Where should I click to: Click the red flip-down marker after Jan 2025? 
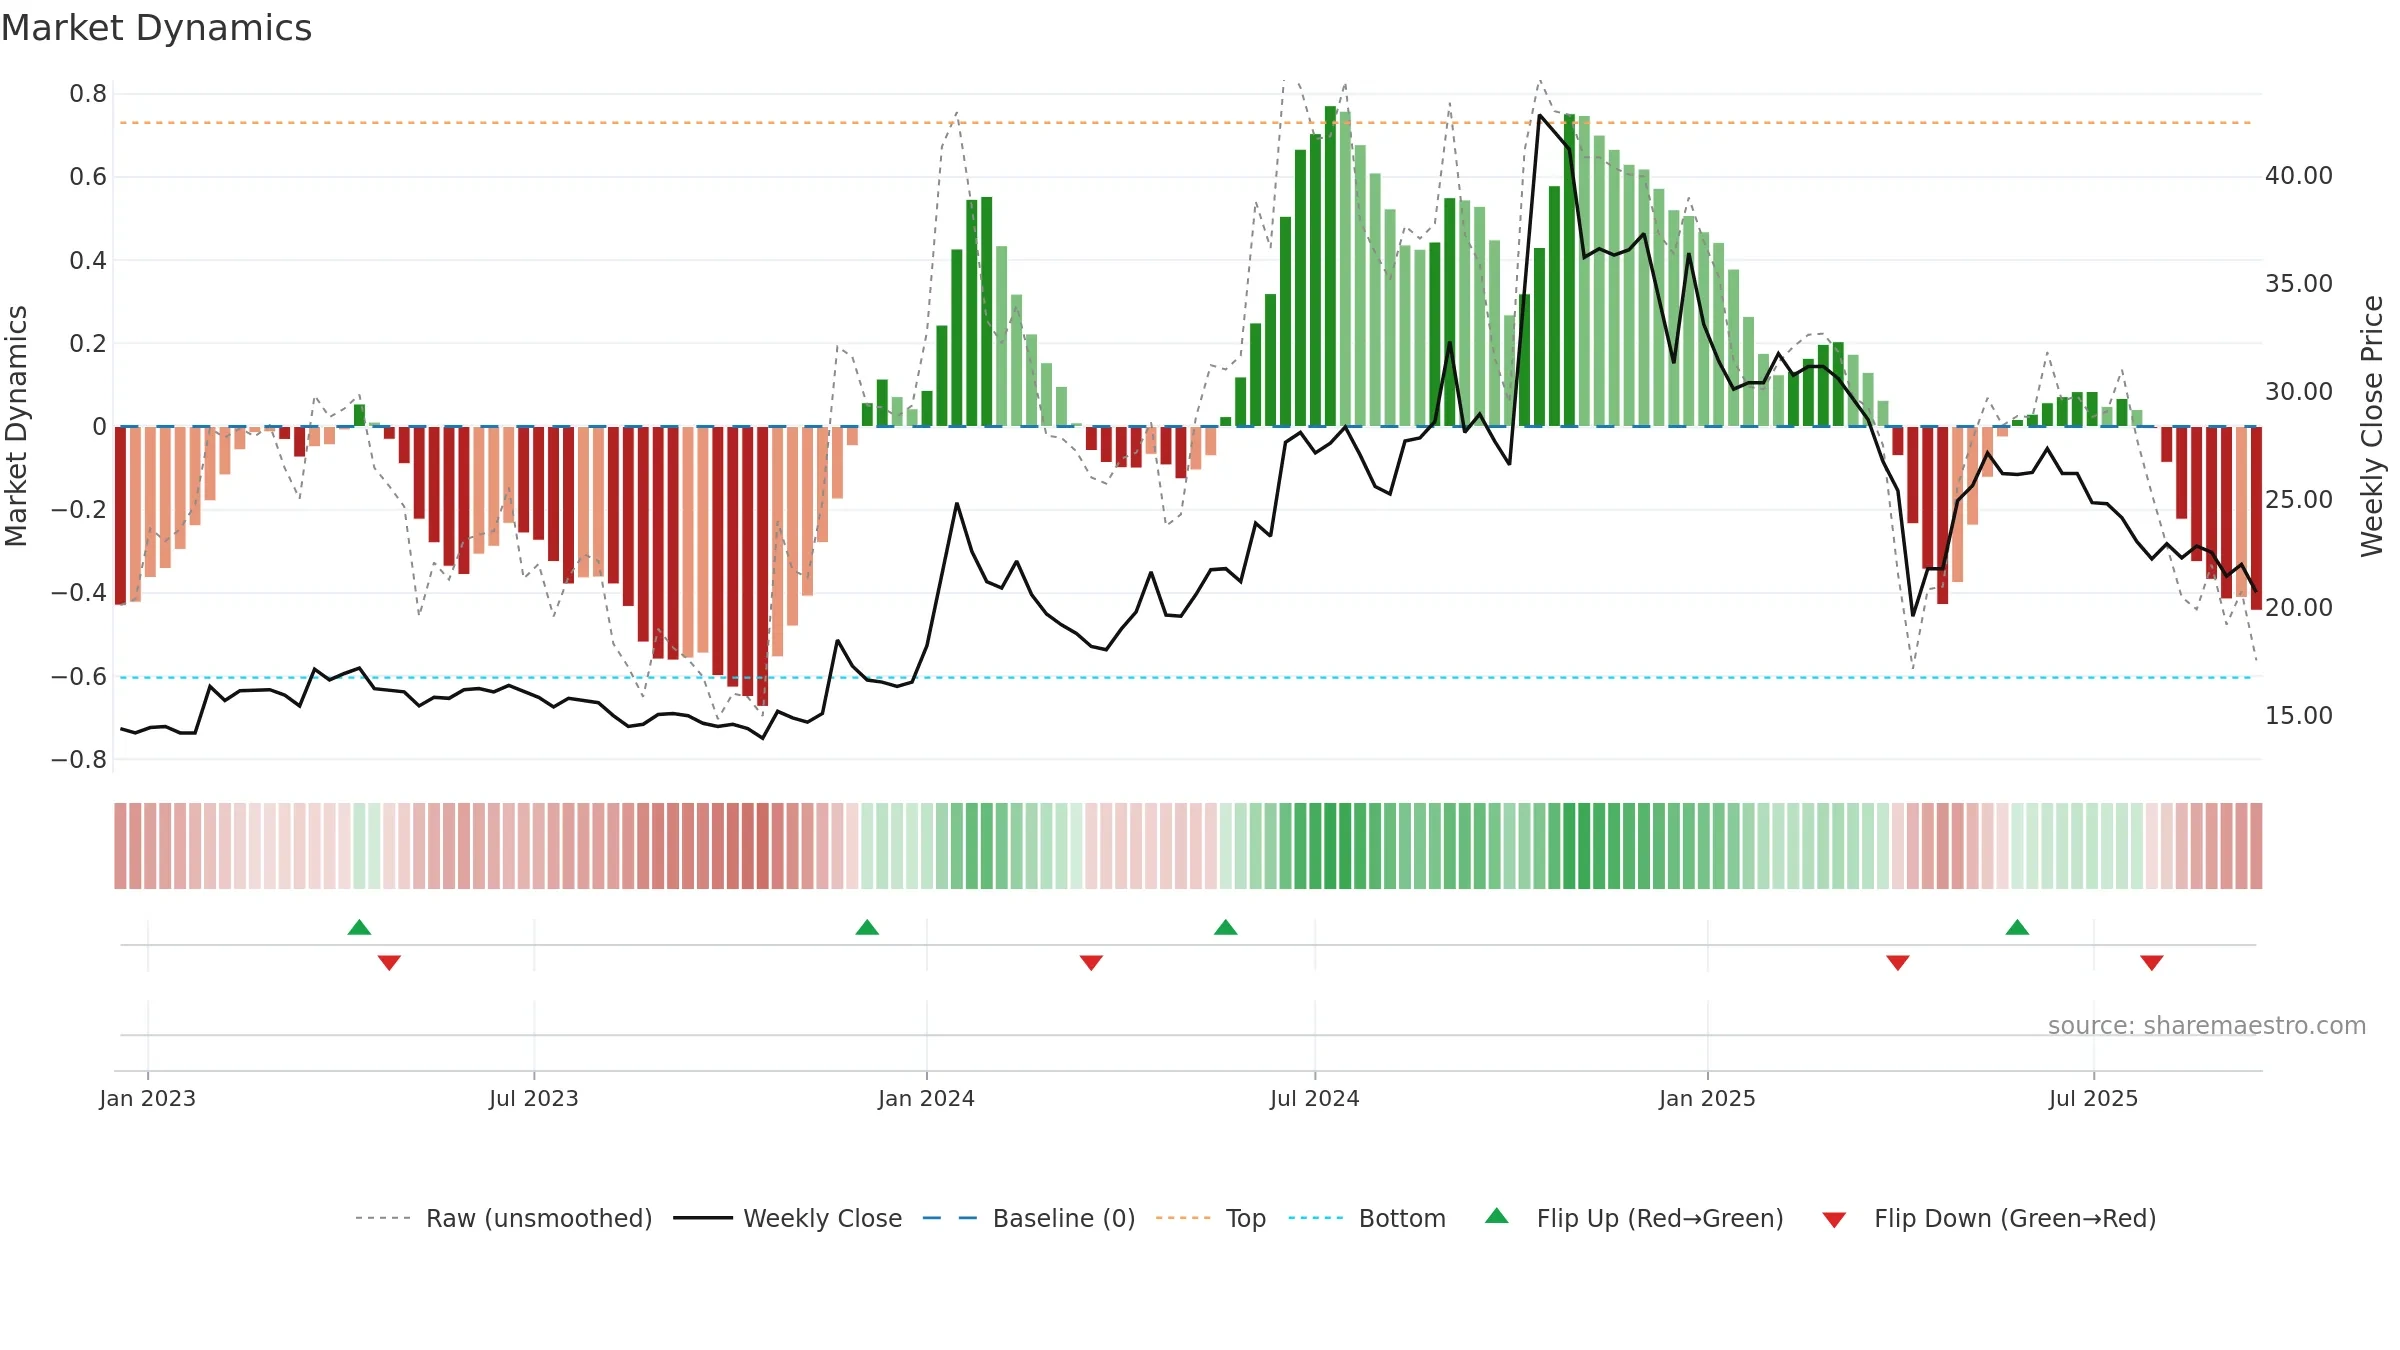coord(1898,962)
